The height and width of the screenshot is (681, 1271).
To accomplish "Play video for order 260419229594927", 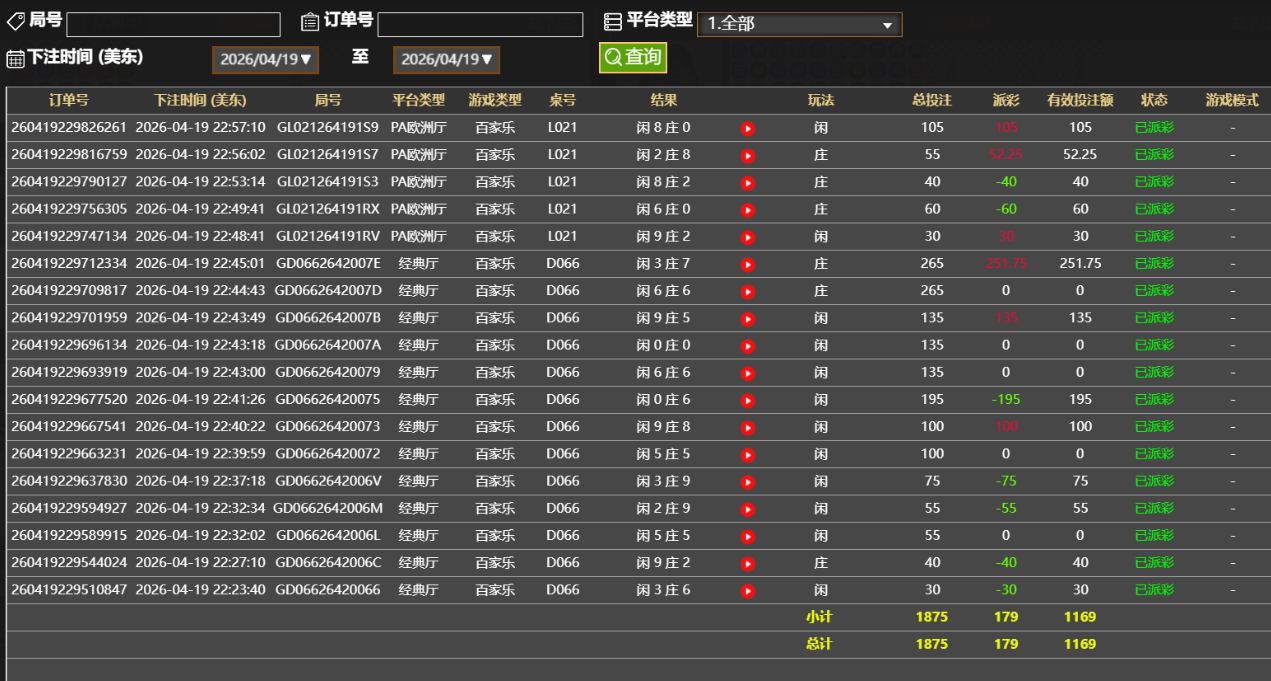I will (747, 509).
